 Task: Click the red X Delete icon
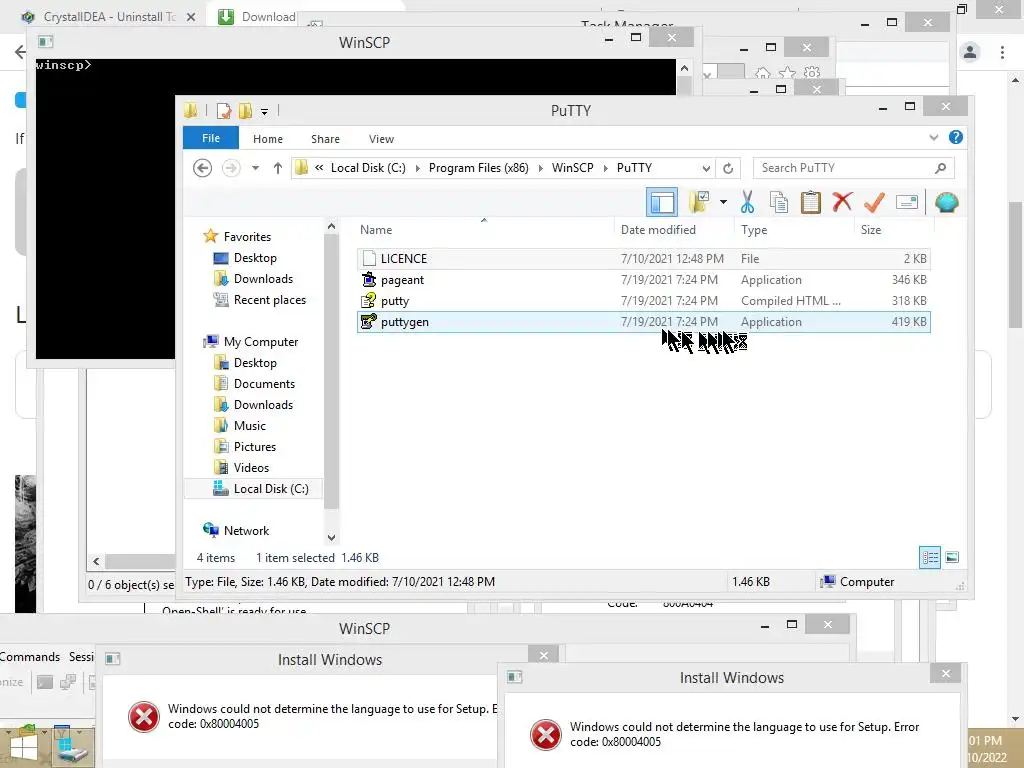coord(842,202)
